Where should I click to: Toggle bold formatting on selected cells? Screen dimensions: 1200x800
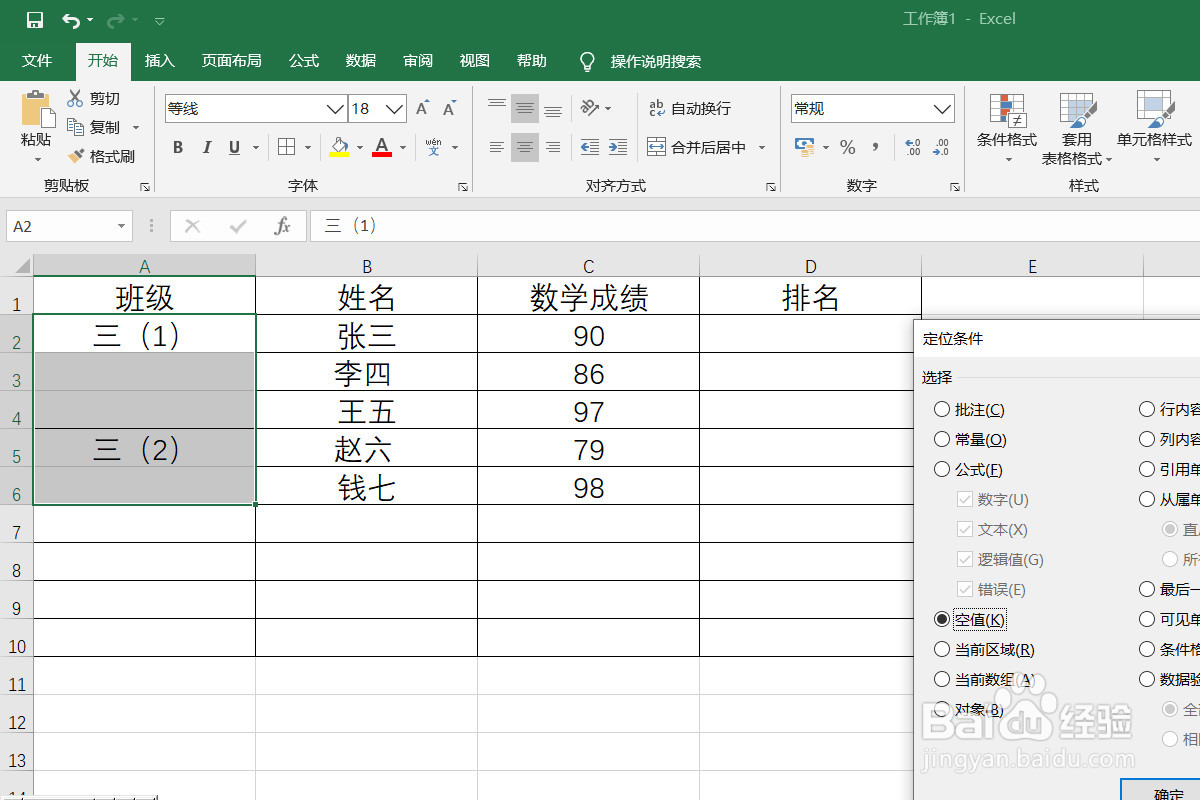coord(177,147)
